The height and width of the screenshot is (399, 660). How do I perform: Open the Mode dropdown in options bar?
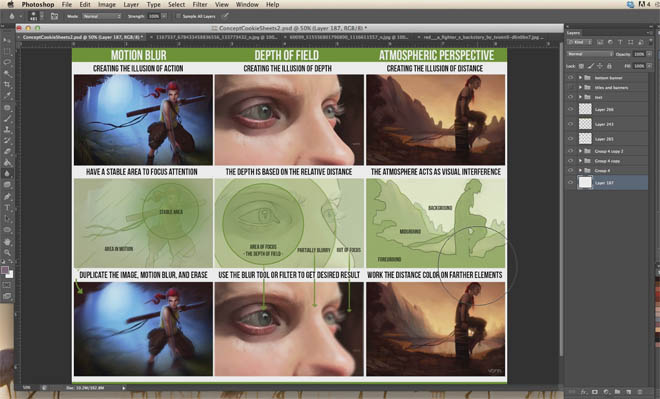click(x=102, y=16)
